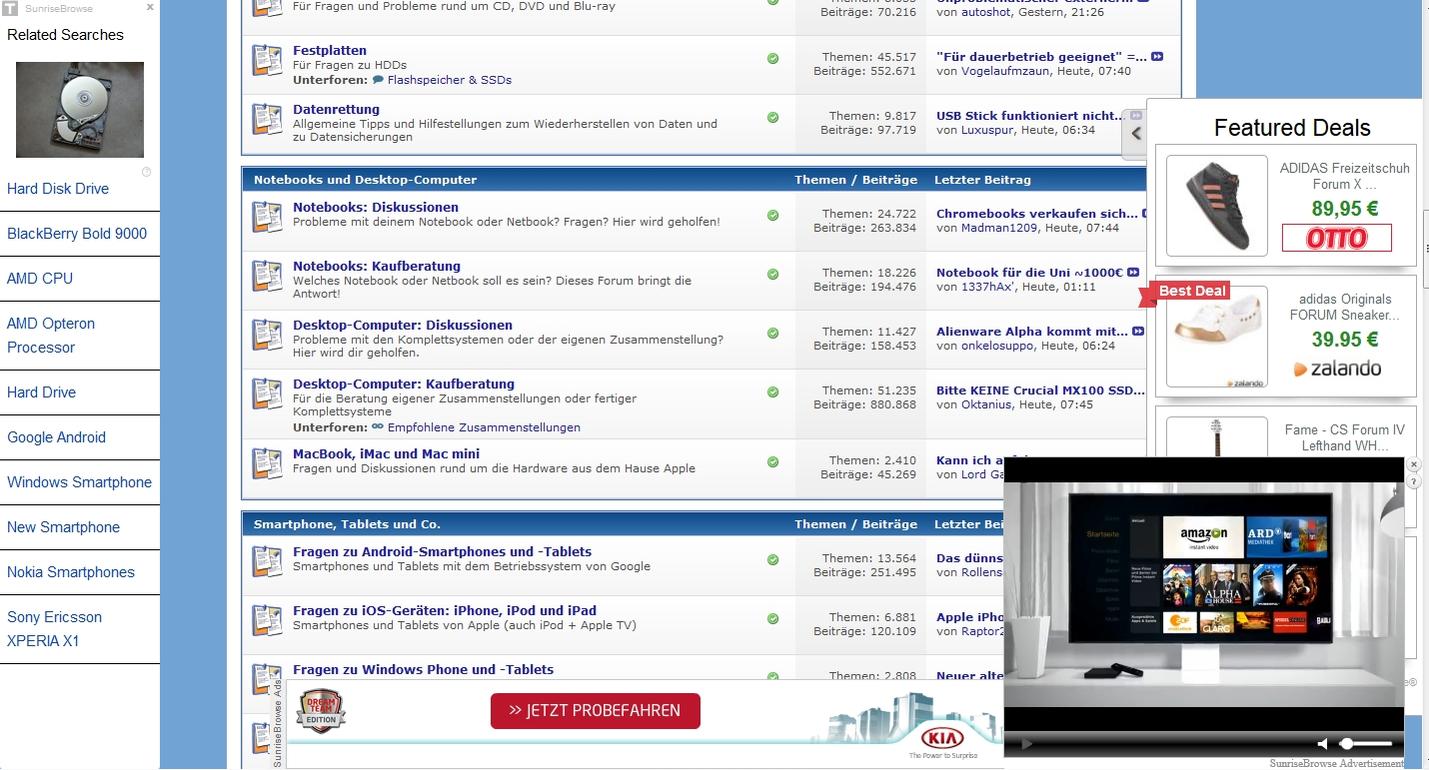Image resolution: width=1429 pixels, height=770 pixels.
Task: Open the Empfohlene Zusammenstellungen subforum
Action: click(x=484, y=428)
